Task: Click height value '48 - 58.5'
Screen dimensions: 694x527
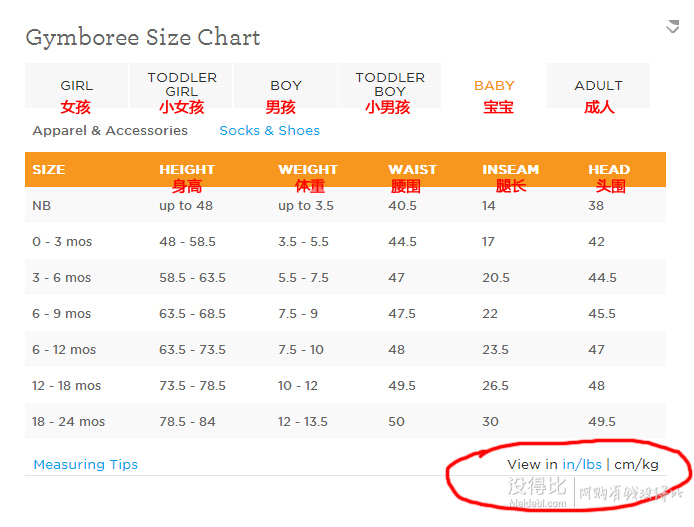Action: (x=187, y=242)
